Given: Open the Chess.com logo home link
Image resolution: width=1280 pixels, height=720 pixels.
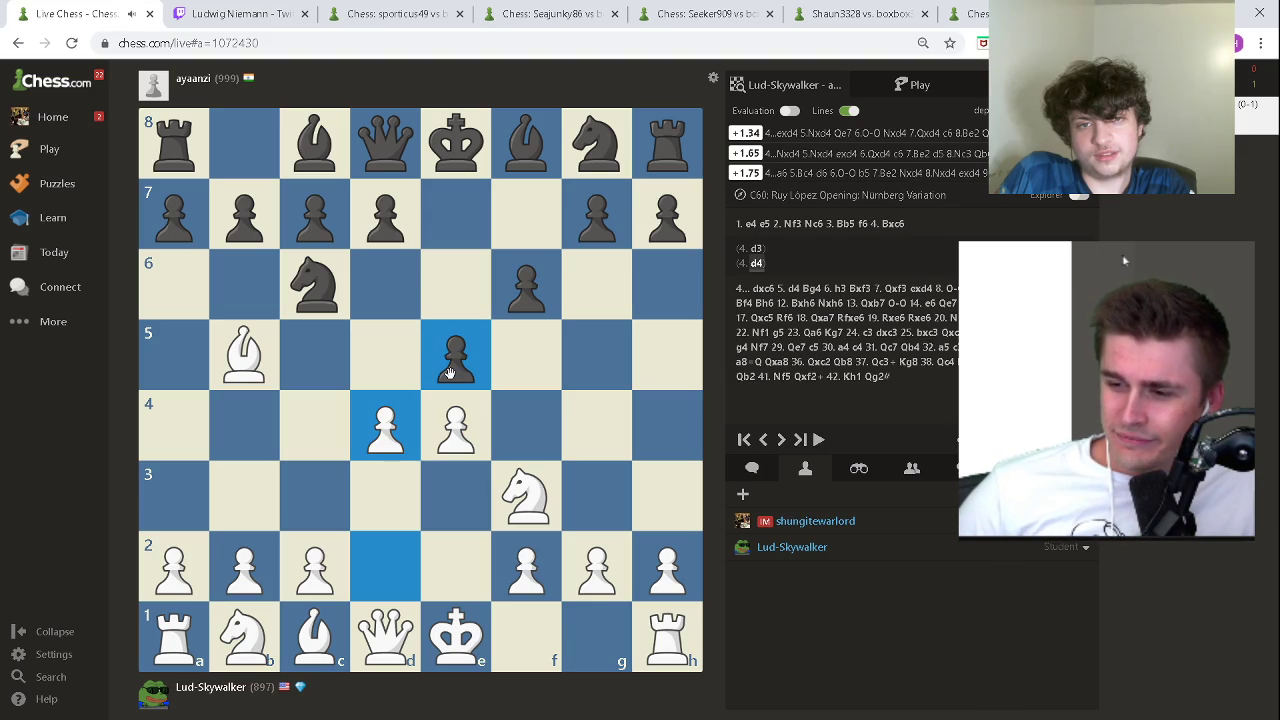Looking at the screenshot, I should (51, 81).
